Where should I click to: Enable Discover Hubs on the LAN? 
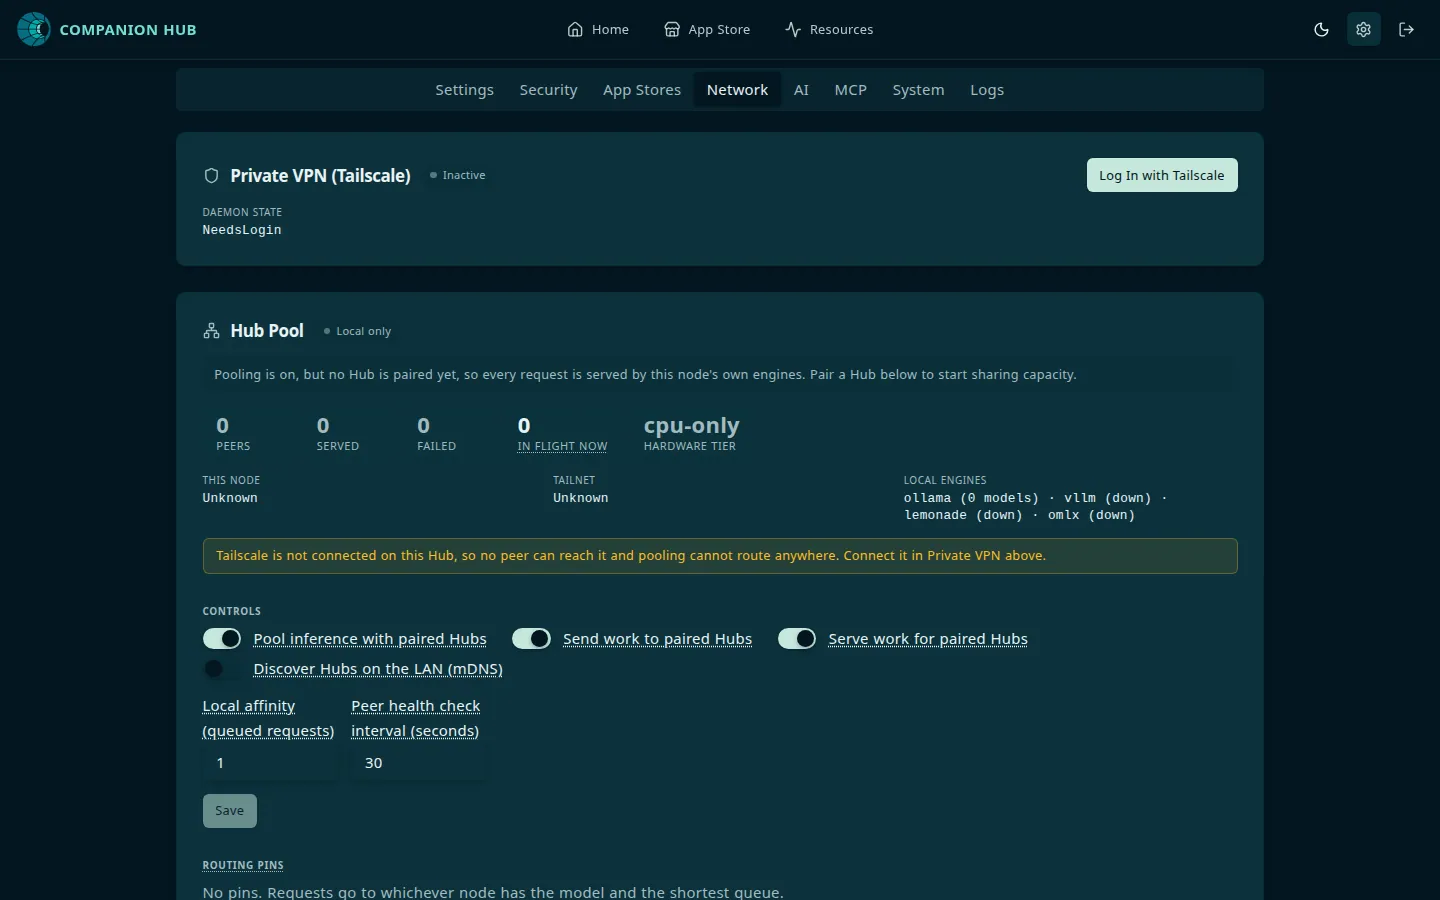pos(222,669)
